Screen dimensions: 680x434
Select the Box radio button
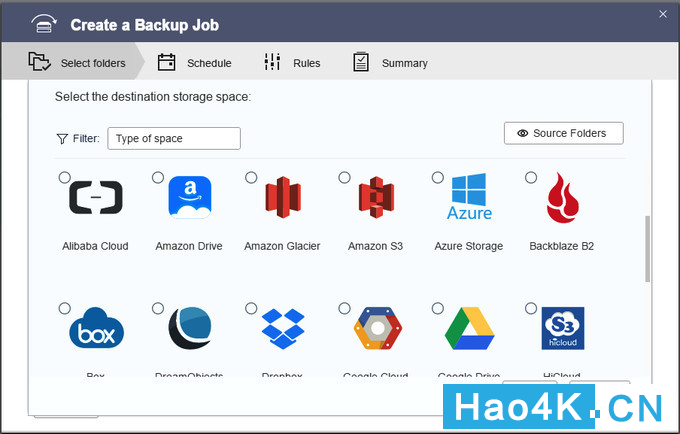tap(65, 308)
